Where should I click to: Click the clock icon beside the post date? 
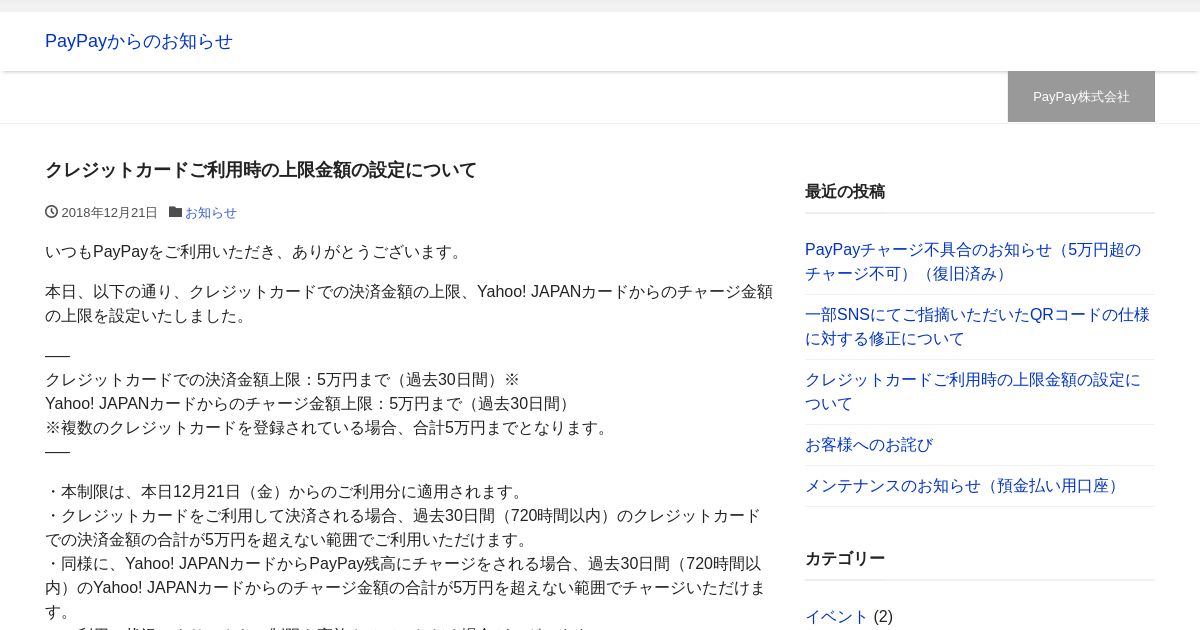point(51,212)
